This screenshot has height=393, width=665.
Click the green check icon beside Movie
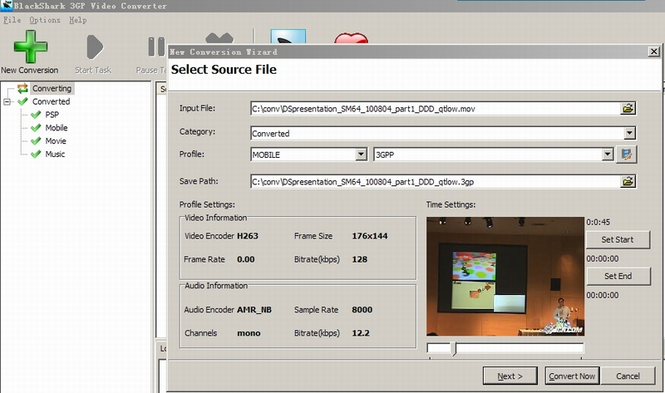click(x=36, y=141)
